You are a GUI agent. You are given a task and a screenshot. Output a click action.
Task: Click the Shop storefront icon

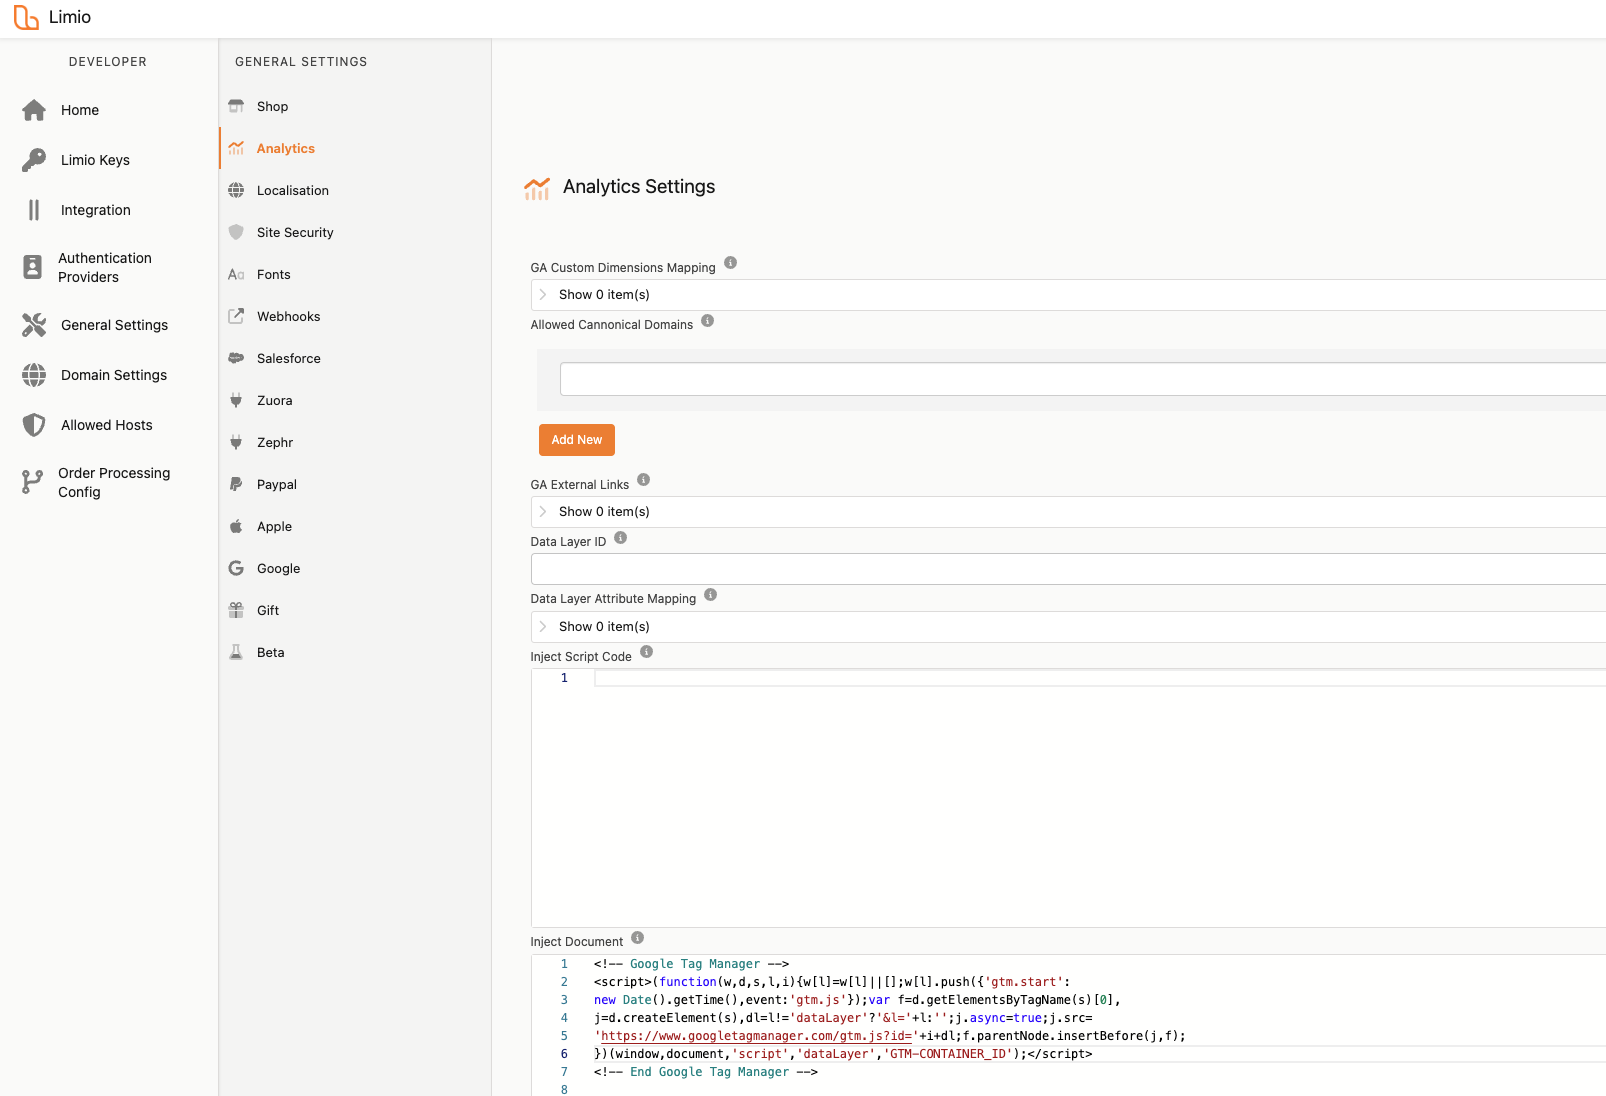click(236, 106)
